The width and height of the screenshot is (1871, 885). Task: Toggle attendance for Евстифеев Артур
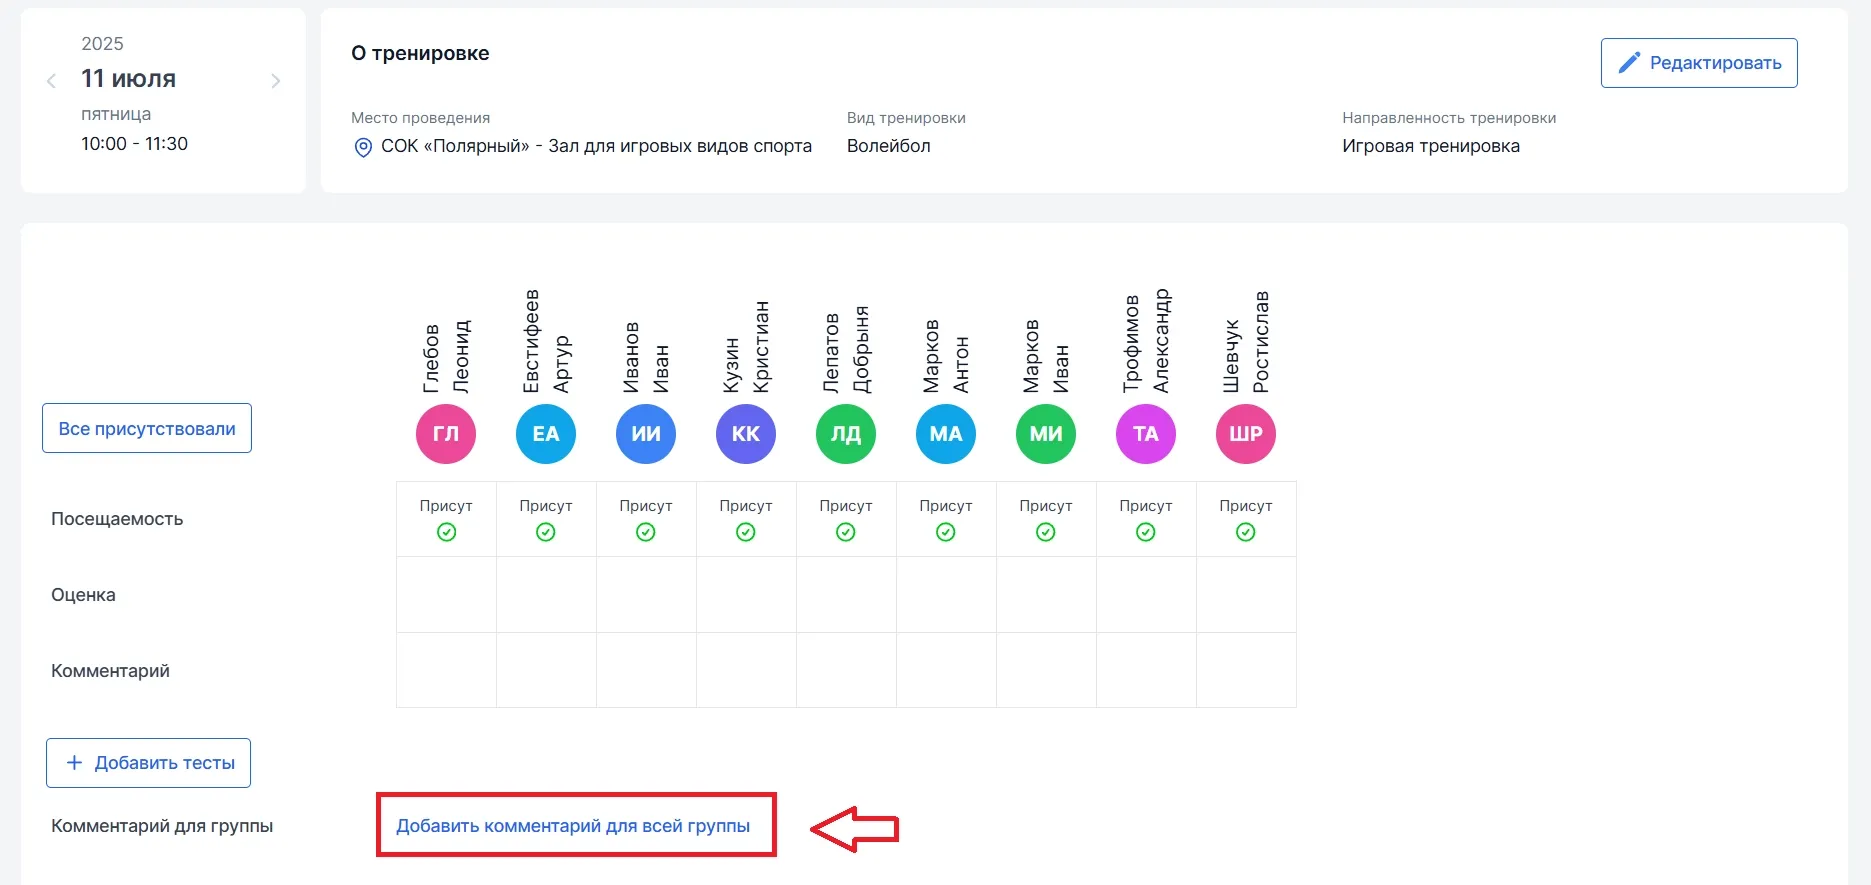546,519
